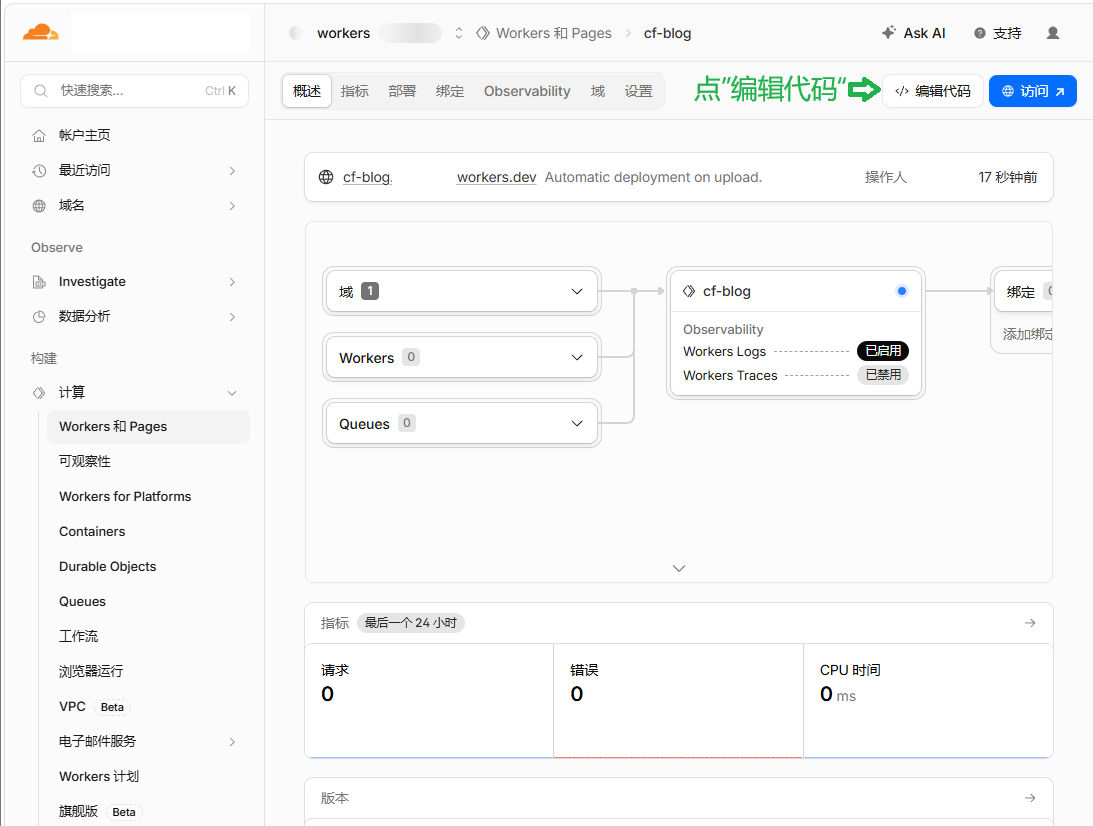Viewport: 1093px width, 826px height.
Task: Expand 数据分析 sidebar chevron
Action: pyautogui.click(x=232, y=316)
